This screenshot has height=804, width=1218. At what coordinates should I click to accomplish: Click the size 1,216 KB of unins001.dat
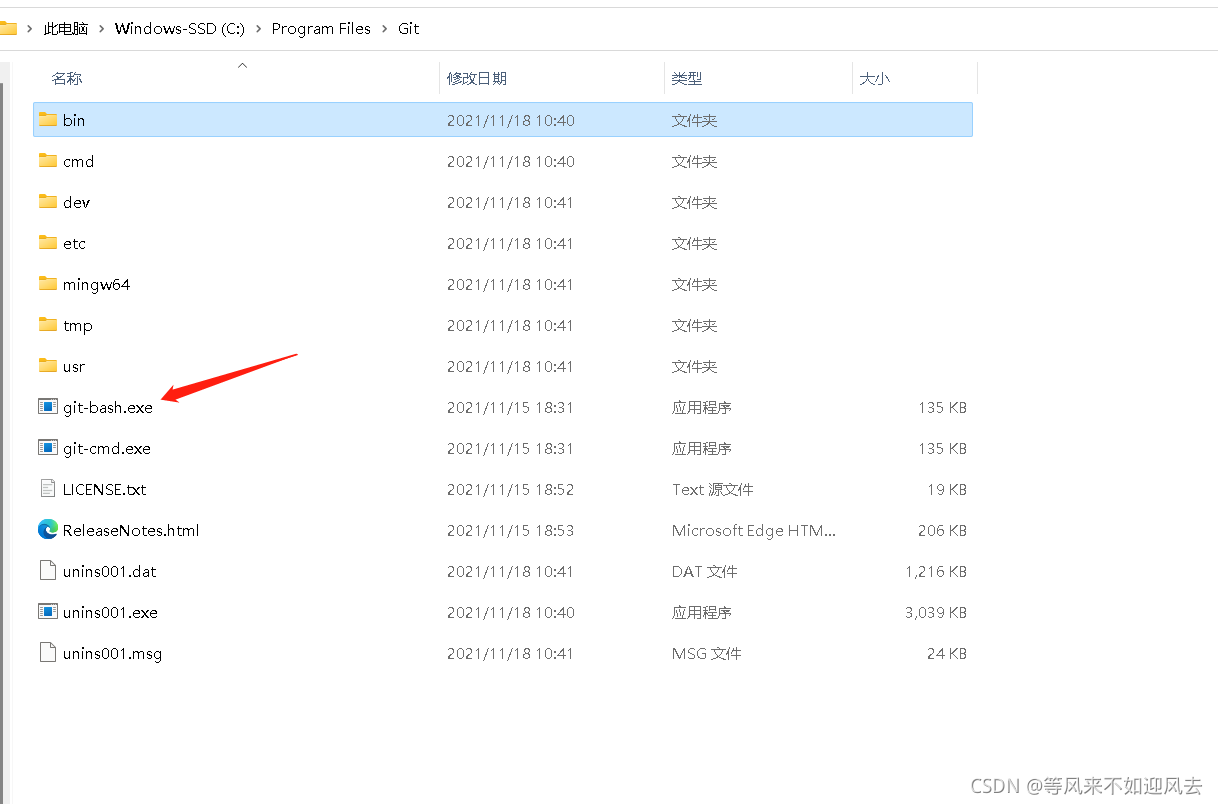coord(936,571)
